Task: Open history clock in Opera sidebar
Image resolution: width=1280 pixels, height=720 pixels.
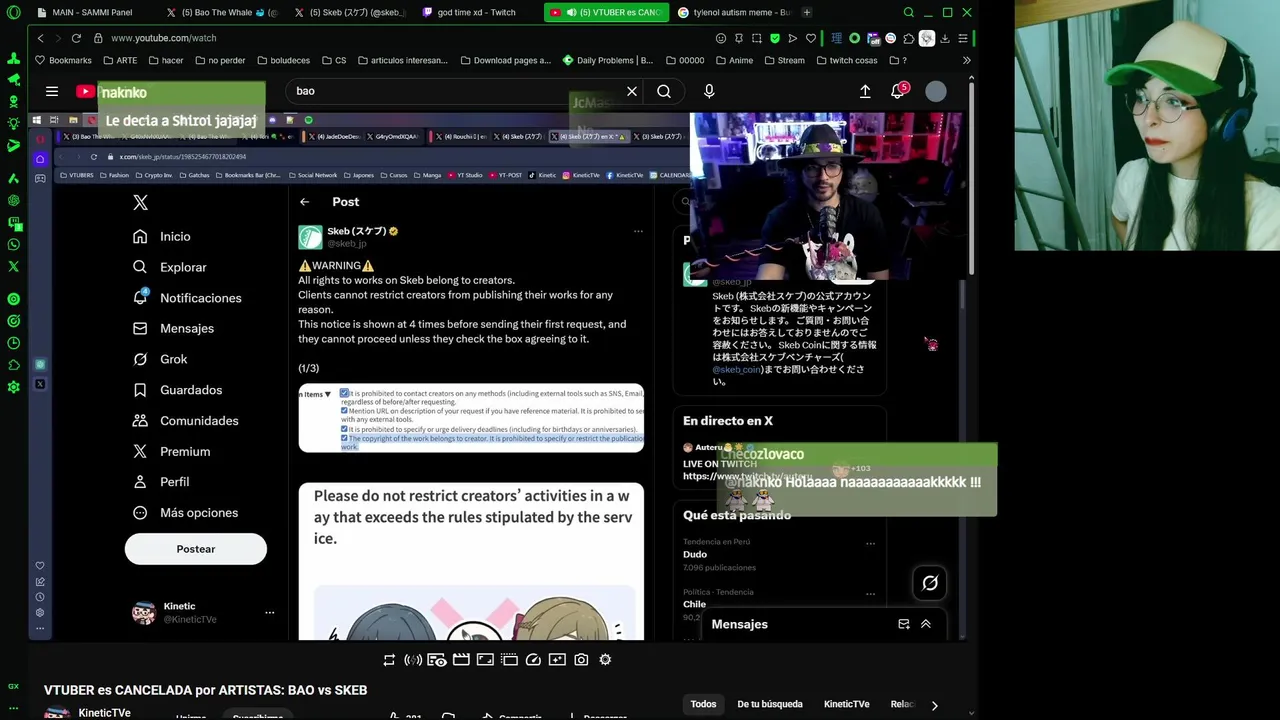Action: click(x=13, y=343)
